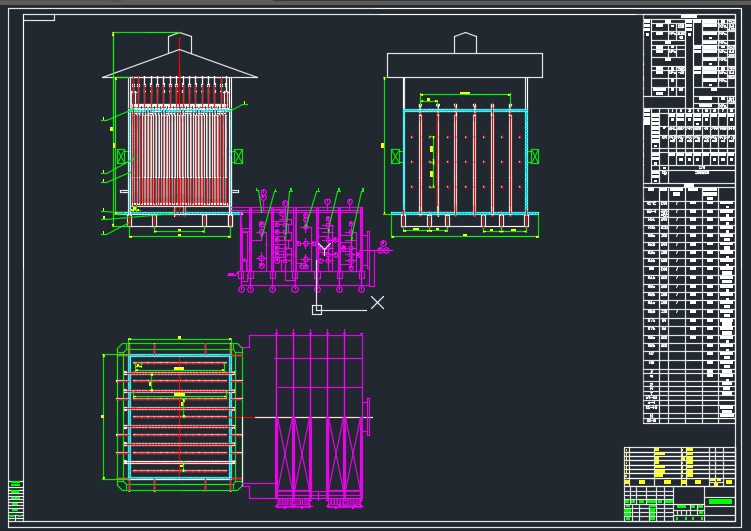Select green crossed-box symbol left of side elevation
751x531 pixels.
tap(395, 156)
